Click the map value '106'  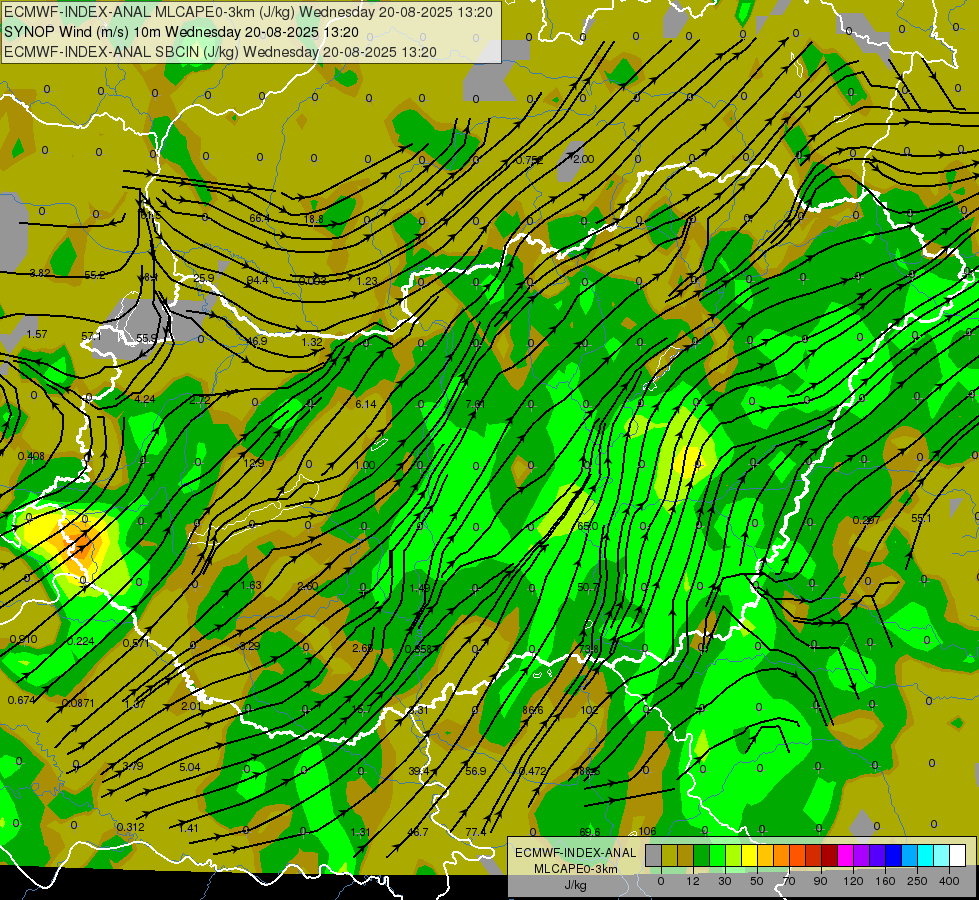pyautogui.click(x=647, y=831)
